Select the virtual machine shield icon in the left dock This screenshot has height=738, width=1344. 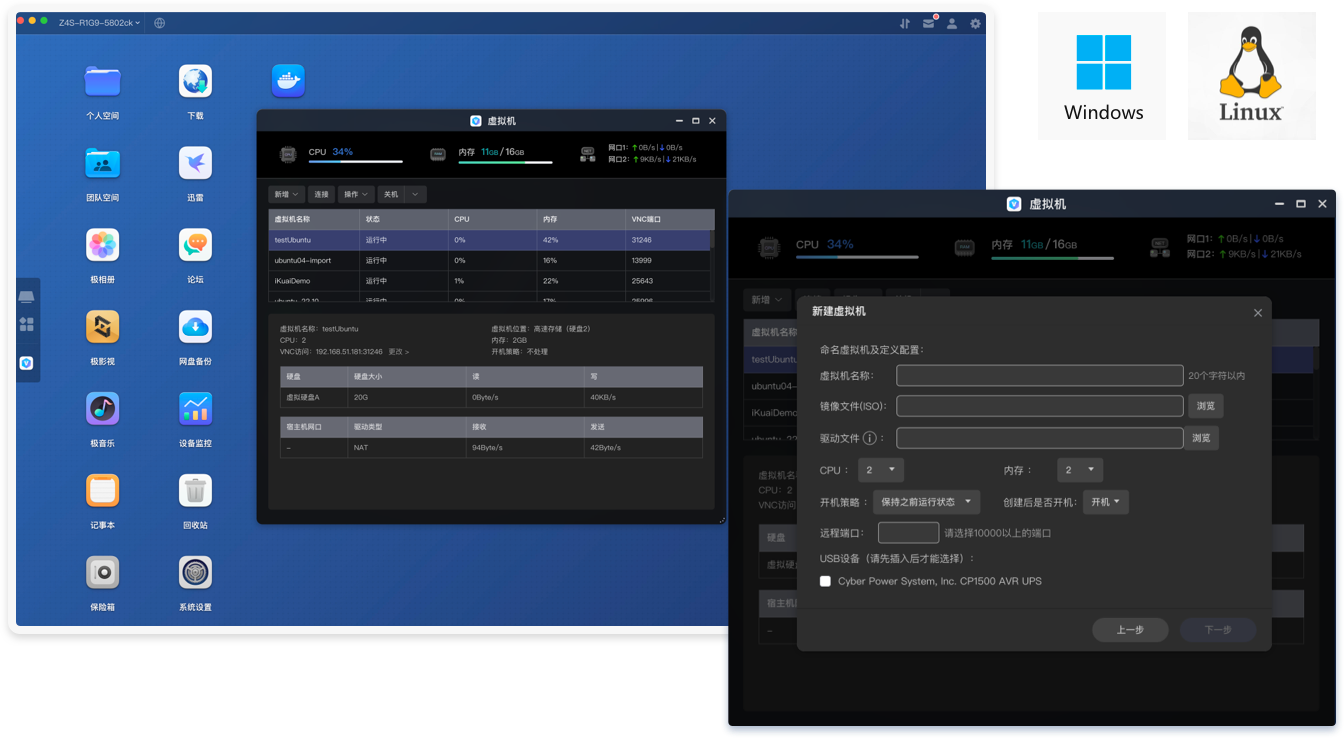pyautogui.click(x=27, y=363)
